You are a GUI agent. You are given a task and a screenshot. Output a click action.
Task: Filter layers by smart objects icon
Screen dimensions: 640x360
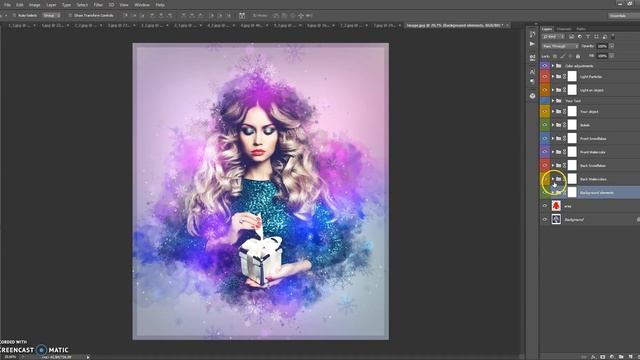click(604, 37)
